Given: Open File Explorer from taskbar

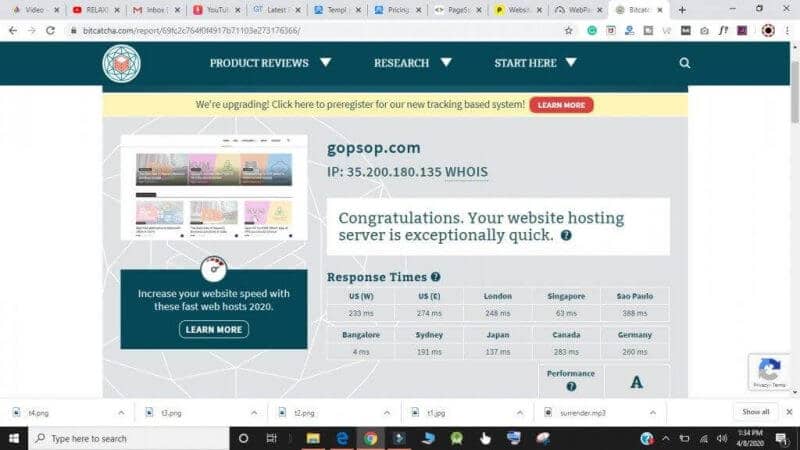Looking at the screenshot, I should 313,438.
